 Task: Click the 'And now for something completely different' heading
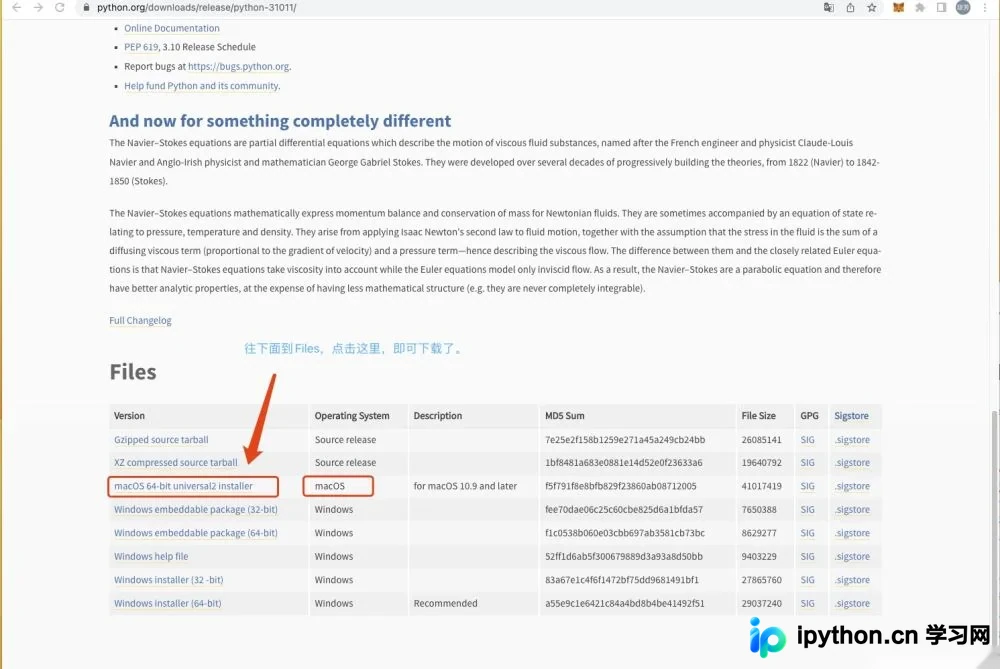pyautogui.click(x=280, y=121)
